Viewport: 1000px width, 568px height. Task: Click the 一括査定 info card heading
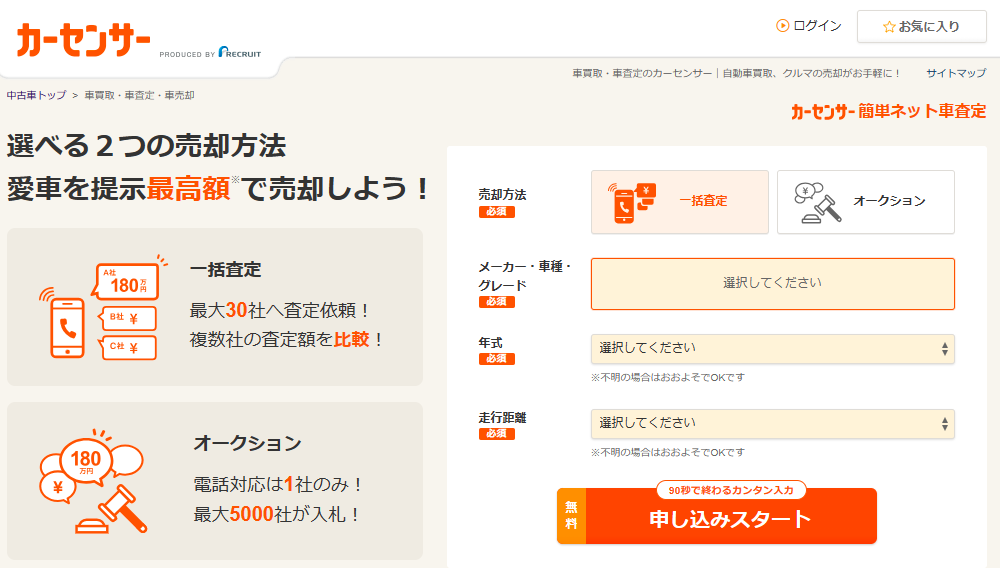(226, 270)
